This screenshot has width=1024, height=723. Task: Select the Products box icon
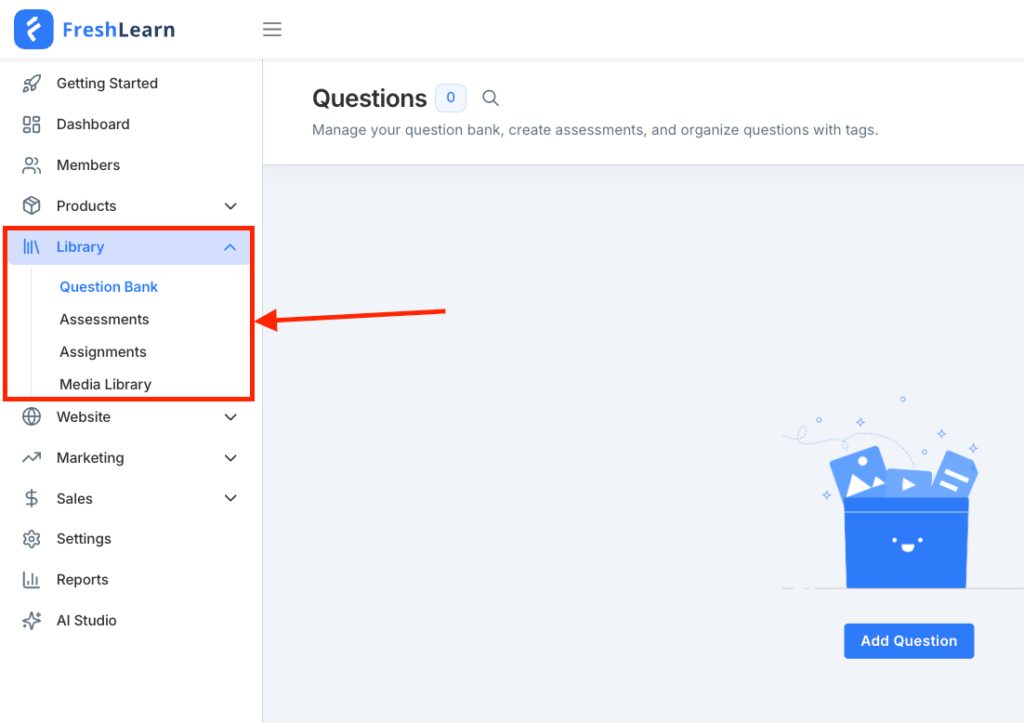click(x=30, y=206)
